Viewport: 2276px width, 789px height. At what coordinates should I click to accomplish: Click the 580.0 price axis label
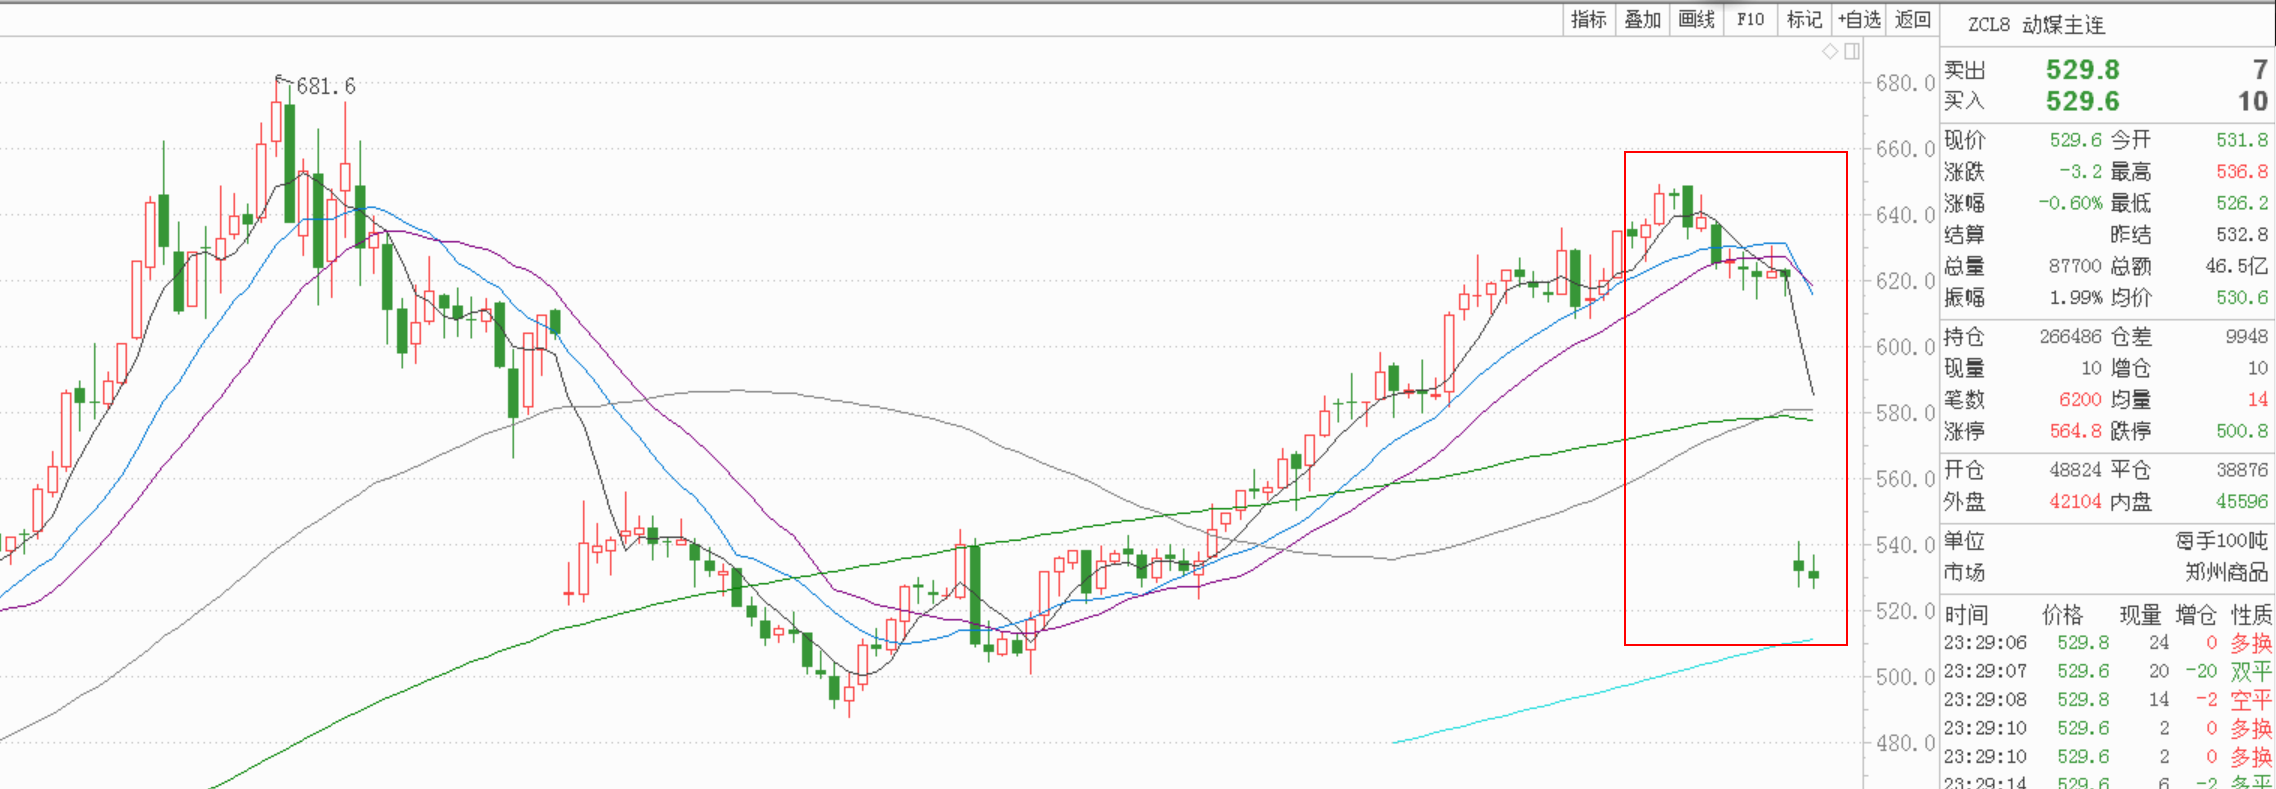tap(1905, 413)
